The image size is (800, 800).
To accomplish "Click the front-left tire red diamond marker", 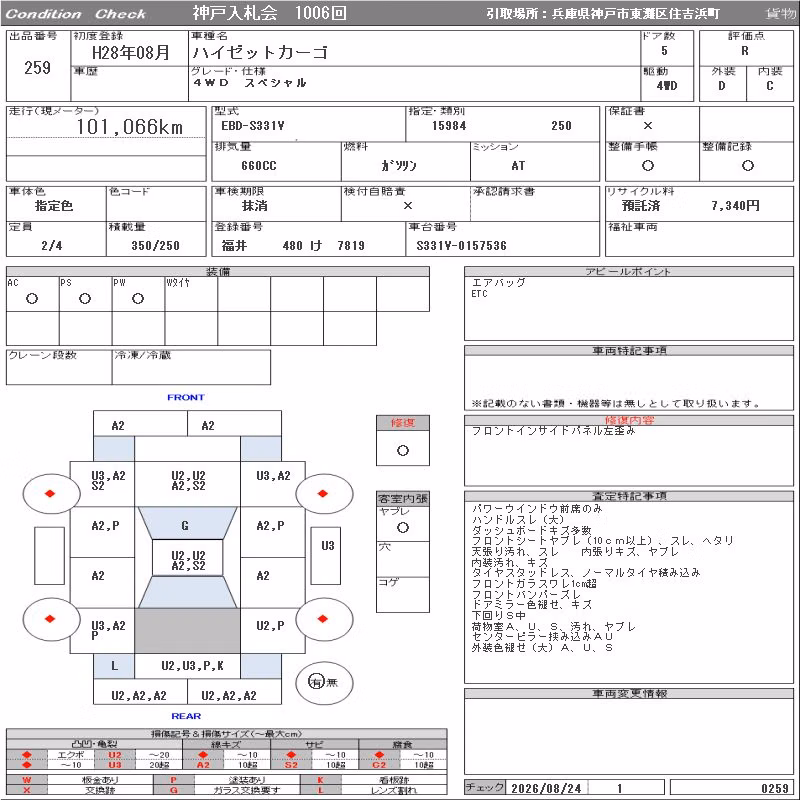I will (x=50, y=493).
